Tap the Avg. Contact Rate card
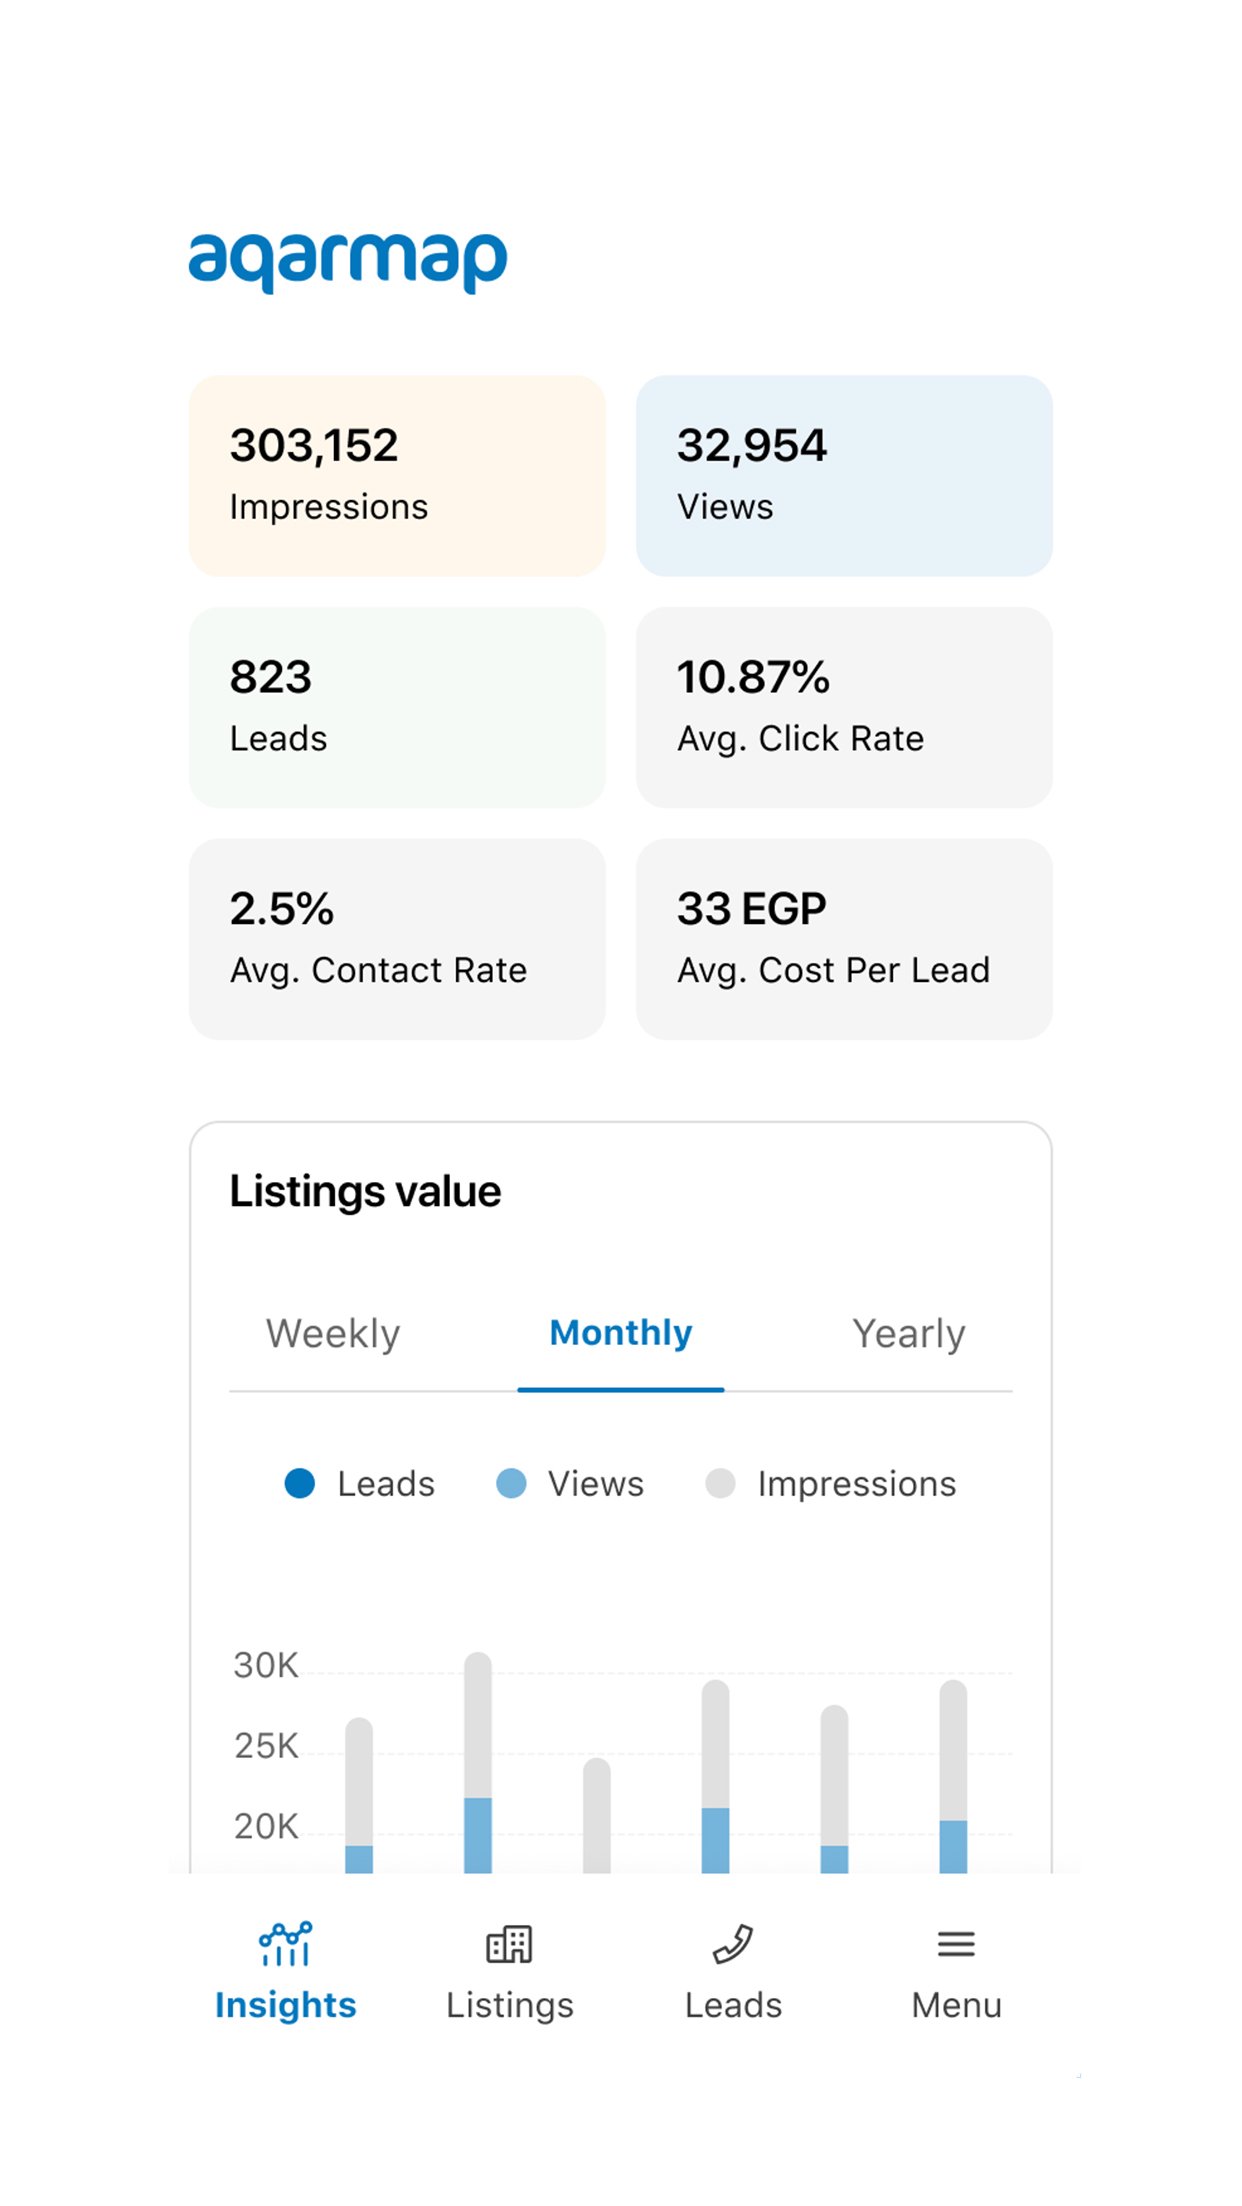 [x=397, y=939]
